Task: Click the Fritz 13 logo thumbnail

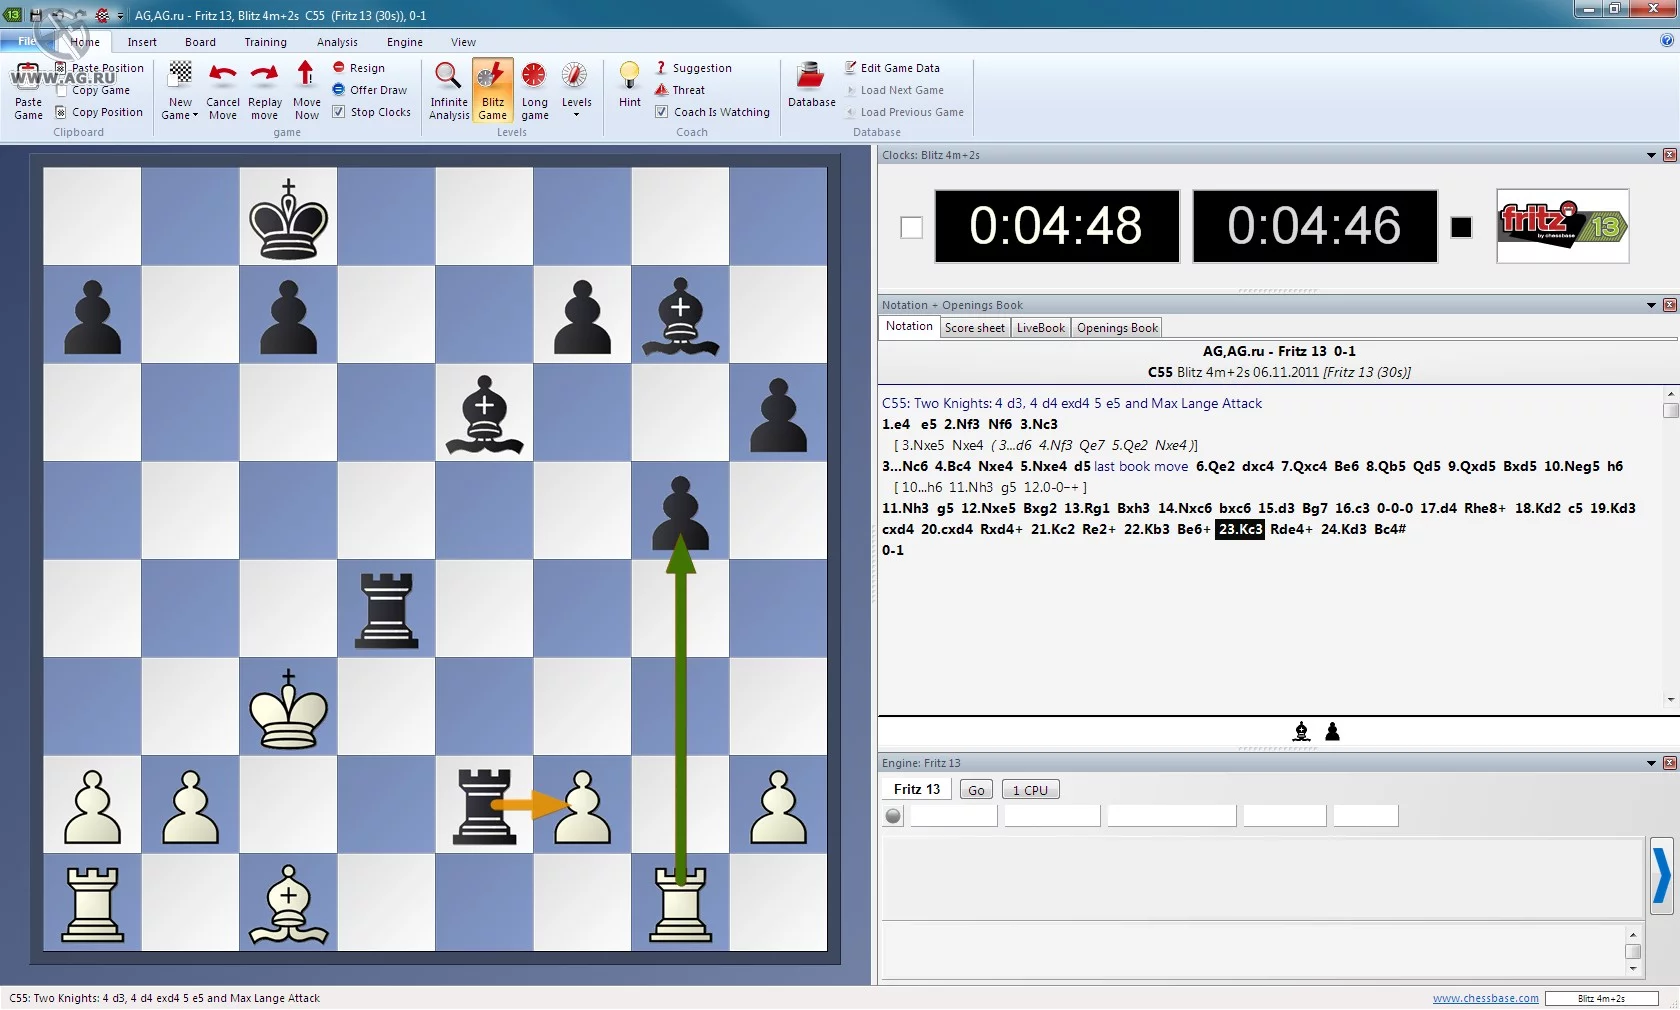Action: 1563,226
